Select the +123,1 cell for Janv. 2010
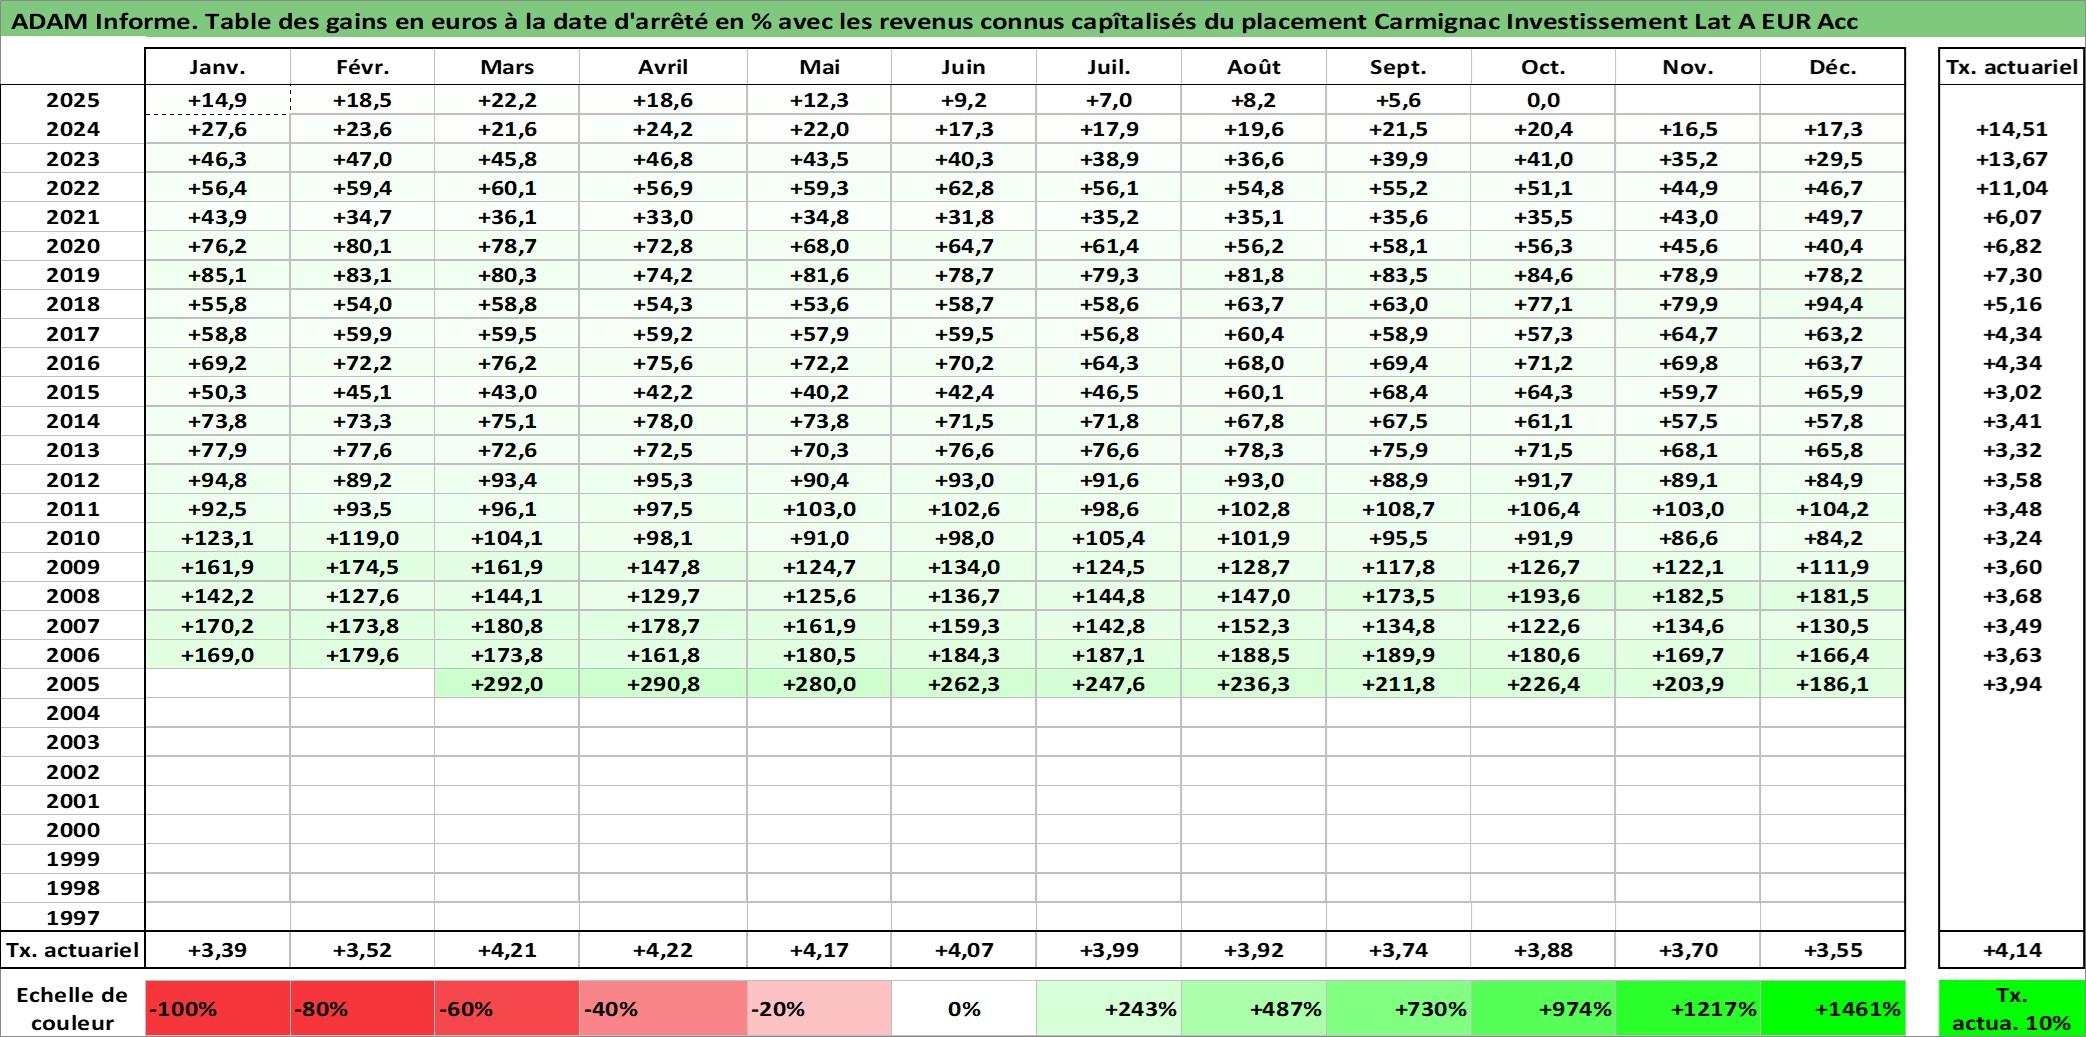This screenshot has width=2086, height=1037. (x=218, y=538)
